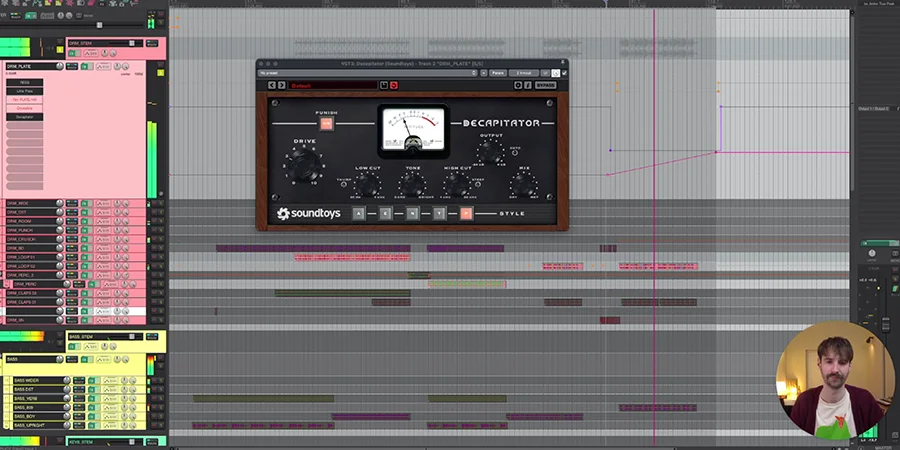900x450 pixels.
Task: Select Little Plate in DRM_PLATE FX list
Action: pyautogui.click(x=25, y=91)
